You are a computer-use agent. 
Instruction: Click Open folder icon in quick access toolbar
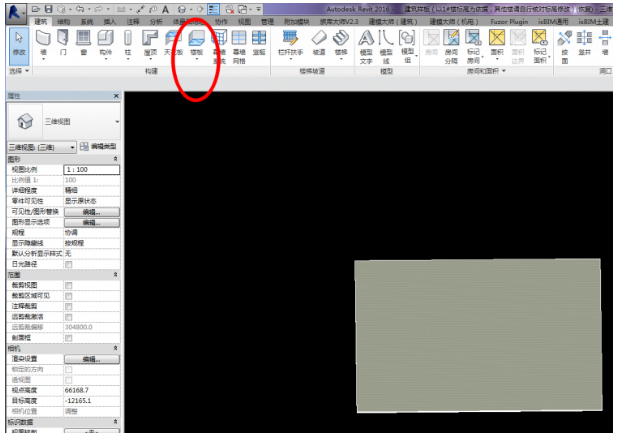pos(36,9)
